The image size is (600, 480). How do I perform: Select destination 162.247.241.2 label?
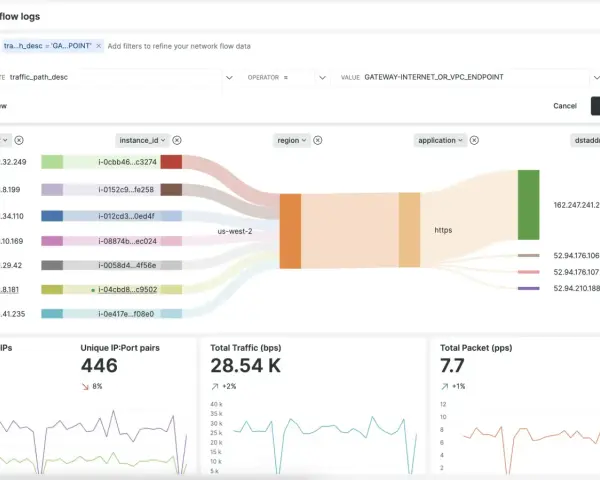[x=576, y=205]
